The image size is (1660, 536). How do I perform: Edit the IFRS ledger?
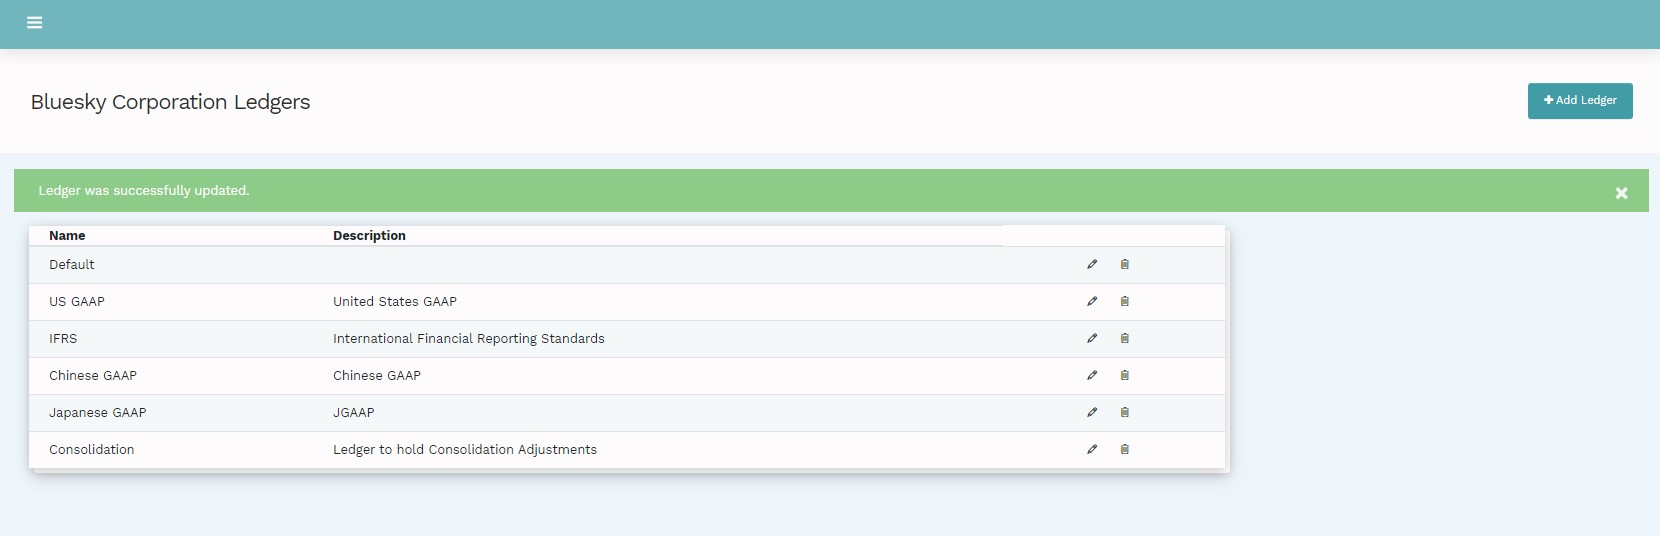point(1092,339)
